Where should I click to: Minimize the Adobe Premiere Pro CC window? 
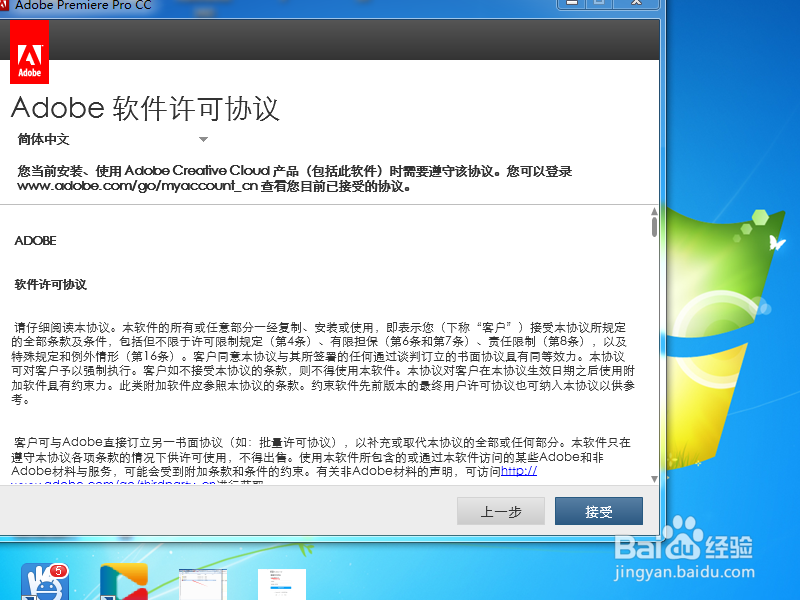tap(572, 4)
